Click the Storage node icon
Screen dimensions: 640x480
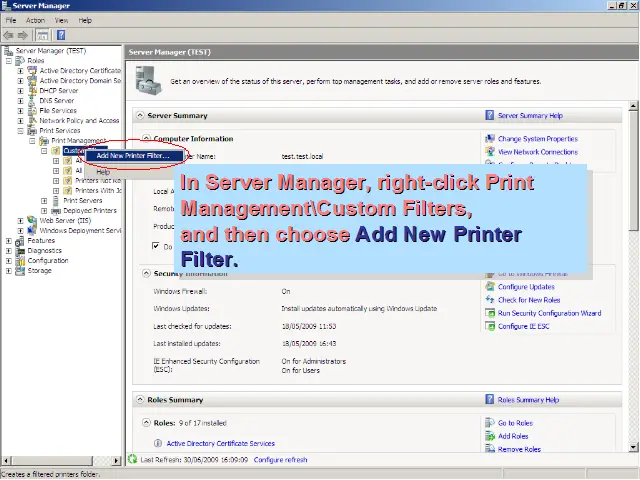pos(20,271)
